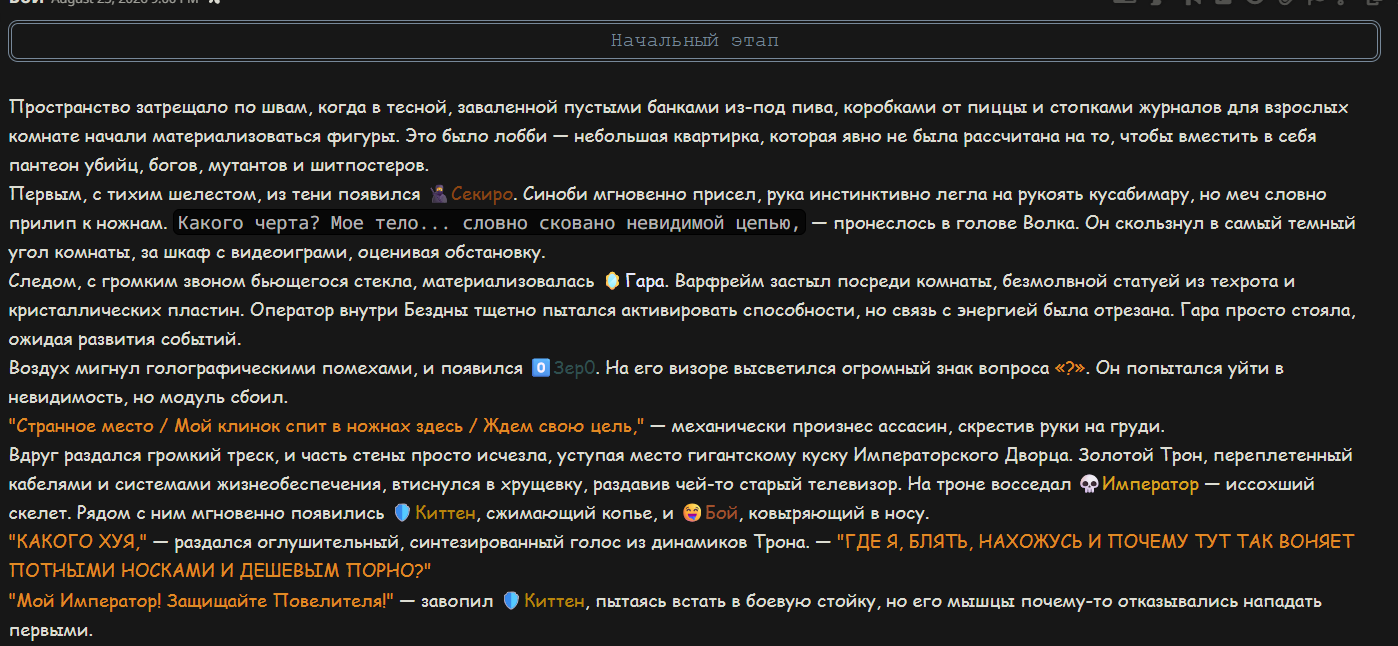Screen dimensions: 1398x646
Task: Click text 'ожидая развития событий.'
Action: pyautogui.click(x=125, y=339)
